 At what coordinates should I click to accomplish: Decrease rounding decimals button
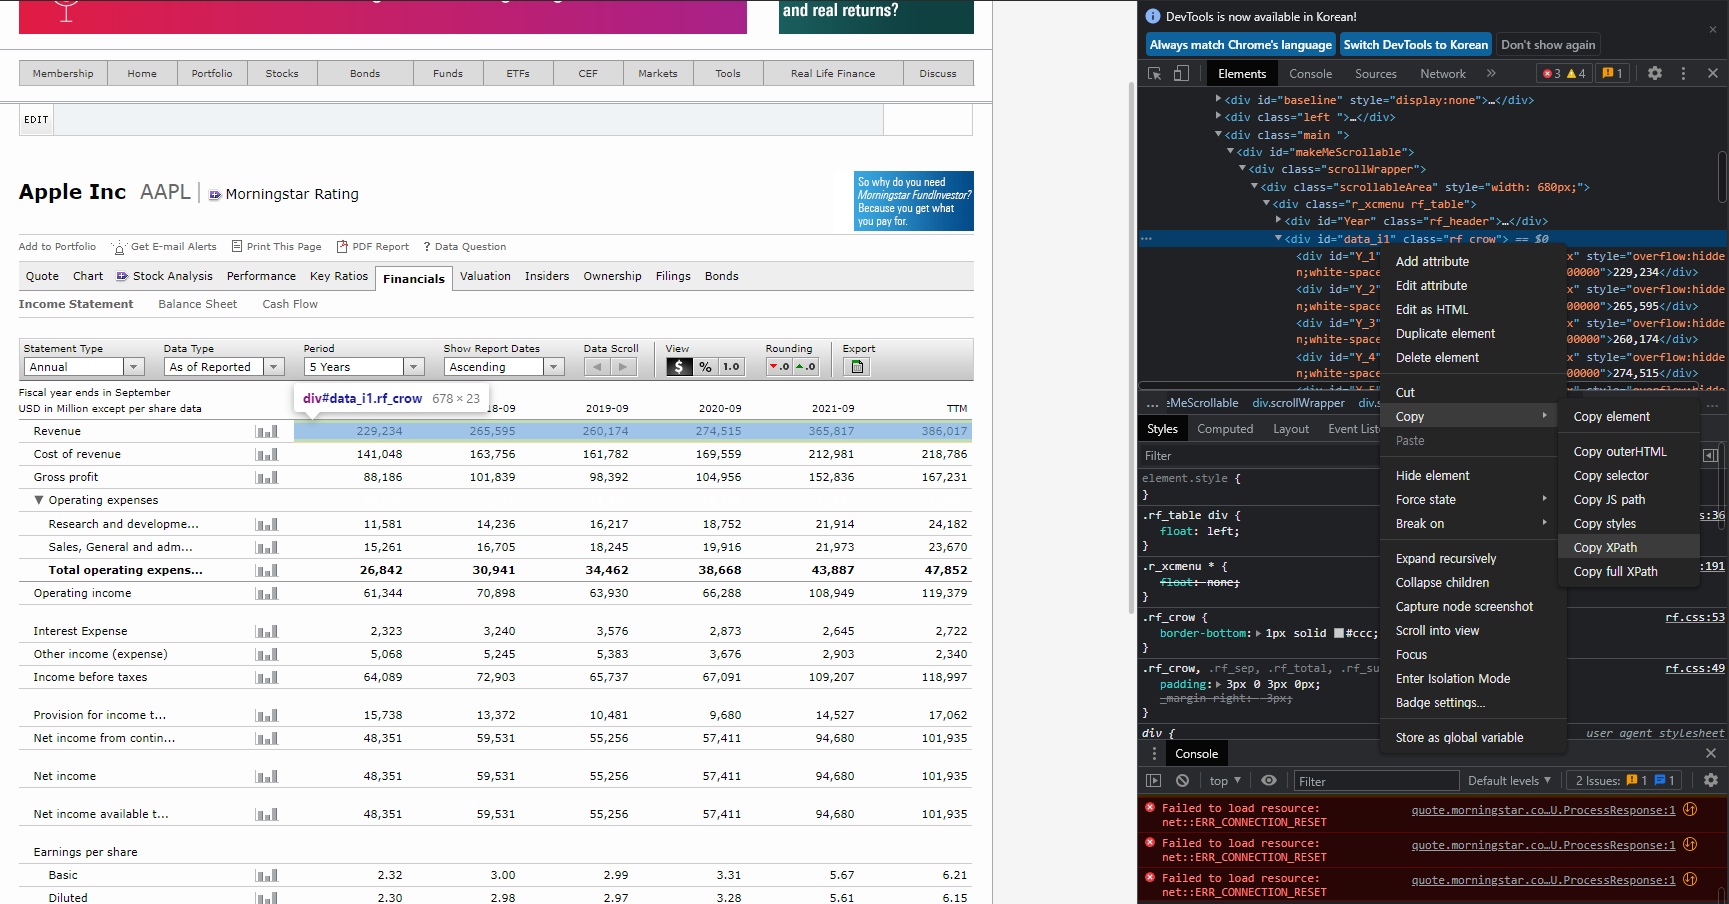pyautogui.click(x=780, y=367)
